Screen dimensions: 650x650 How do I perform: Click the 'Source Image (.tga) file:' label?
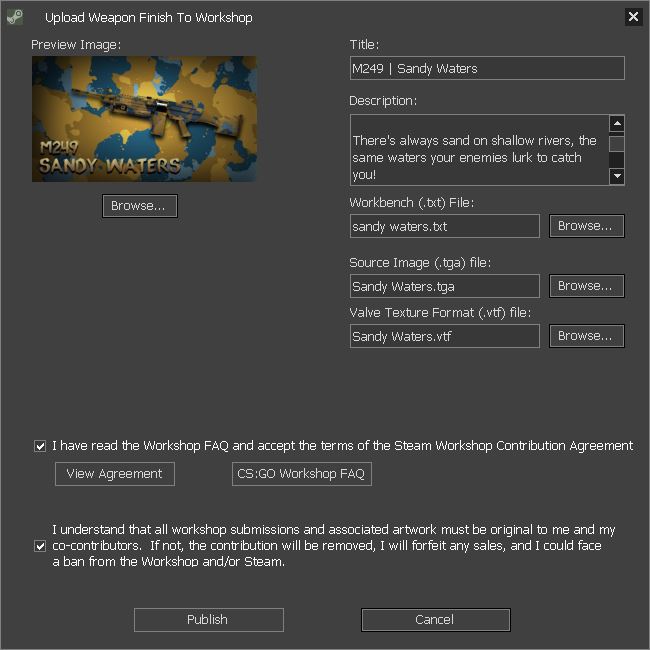pos(420,263)
